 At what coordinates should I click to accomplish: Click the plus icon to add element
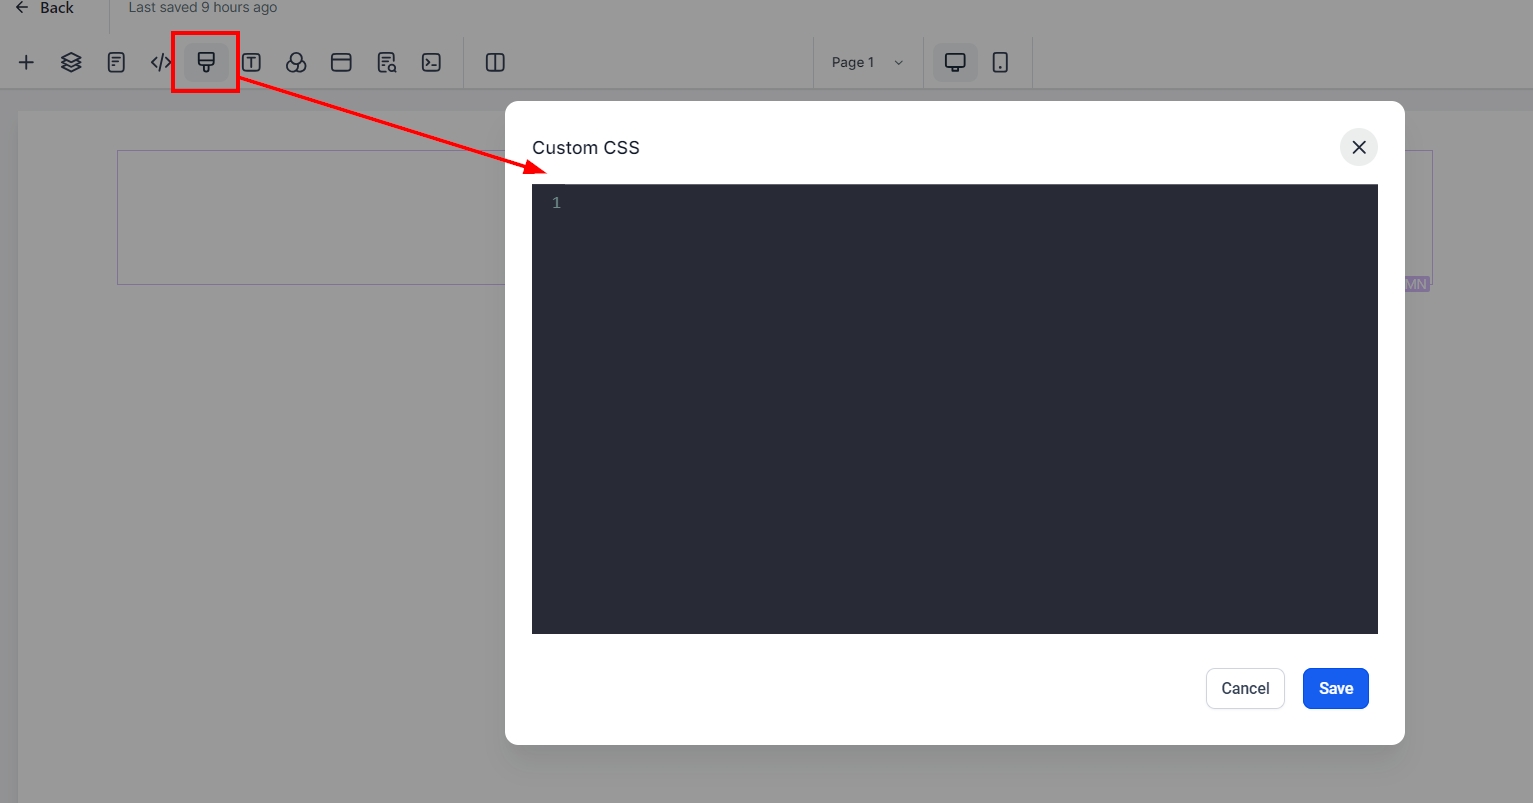click(26, 62)
